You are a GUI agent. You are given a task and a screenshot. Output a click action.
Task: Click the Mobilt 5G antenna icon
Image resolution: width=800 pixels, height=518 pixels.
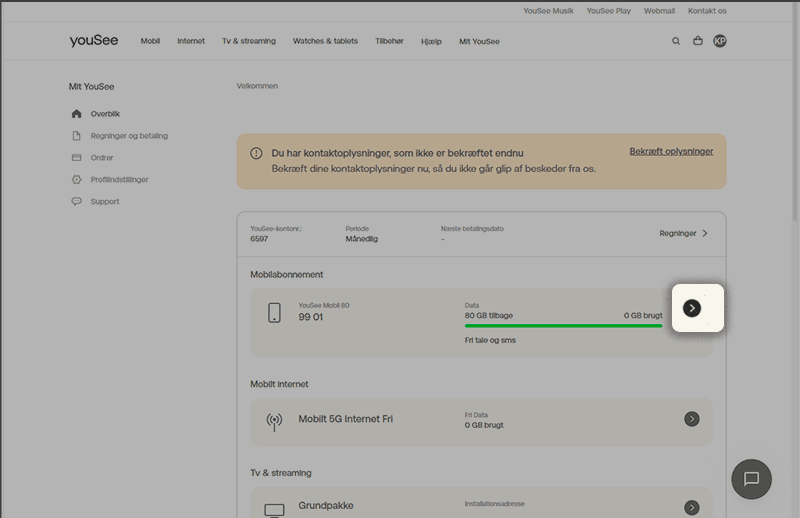click(x=274, y=421)
